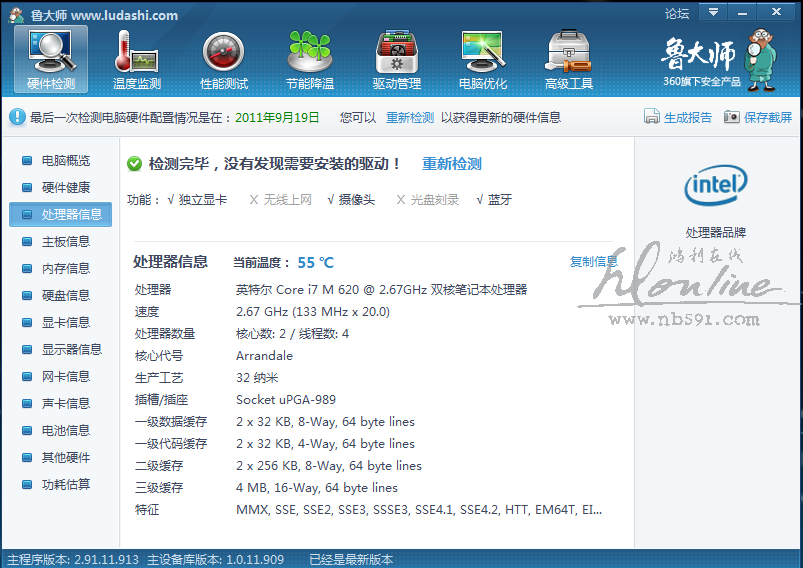Launch the 性能测试 performance test
The image size is (803, 568).
tap(224, 59)
